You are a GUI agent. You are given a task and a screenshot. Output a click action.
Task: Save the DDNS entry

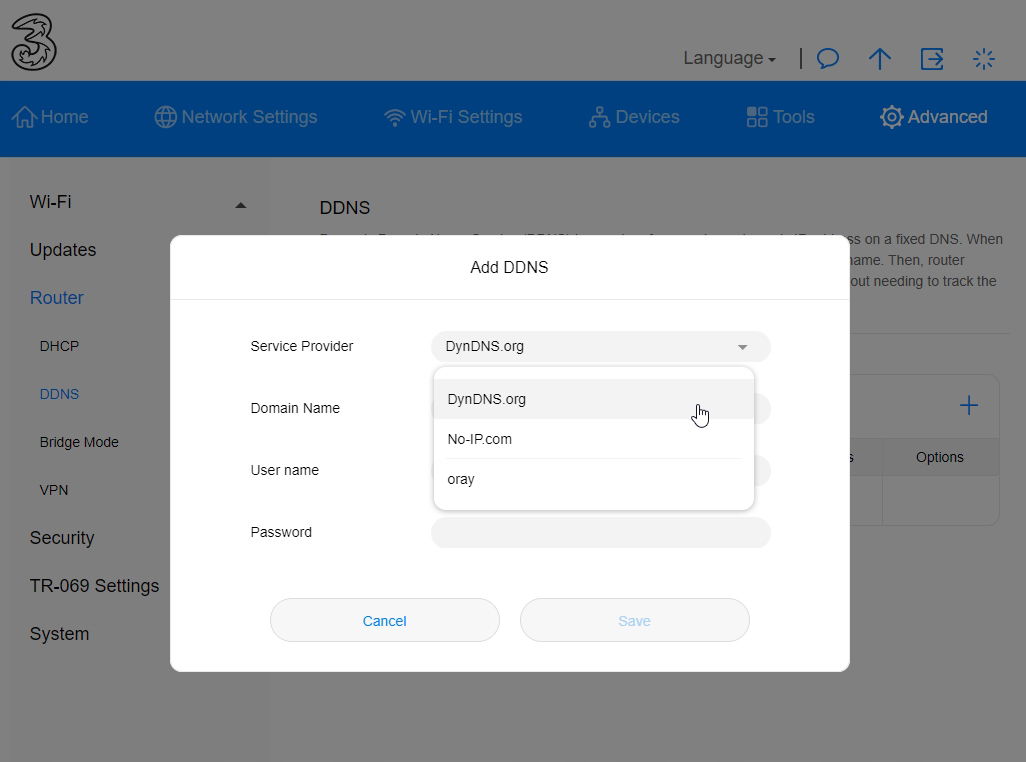click(635, 620)
